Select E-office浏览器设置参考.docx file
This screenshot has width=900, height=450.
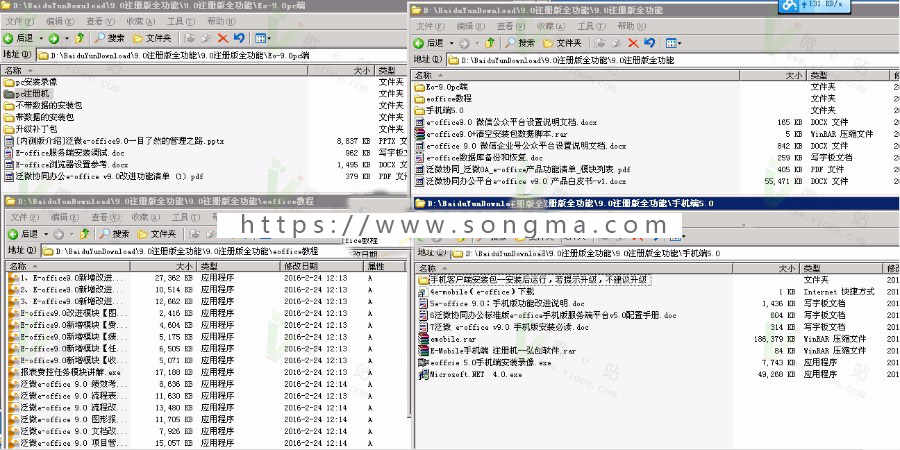(66, 165)
